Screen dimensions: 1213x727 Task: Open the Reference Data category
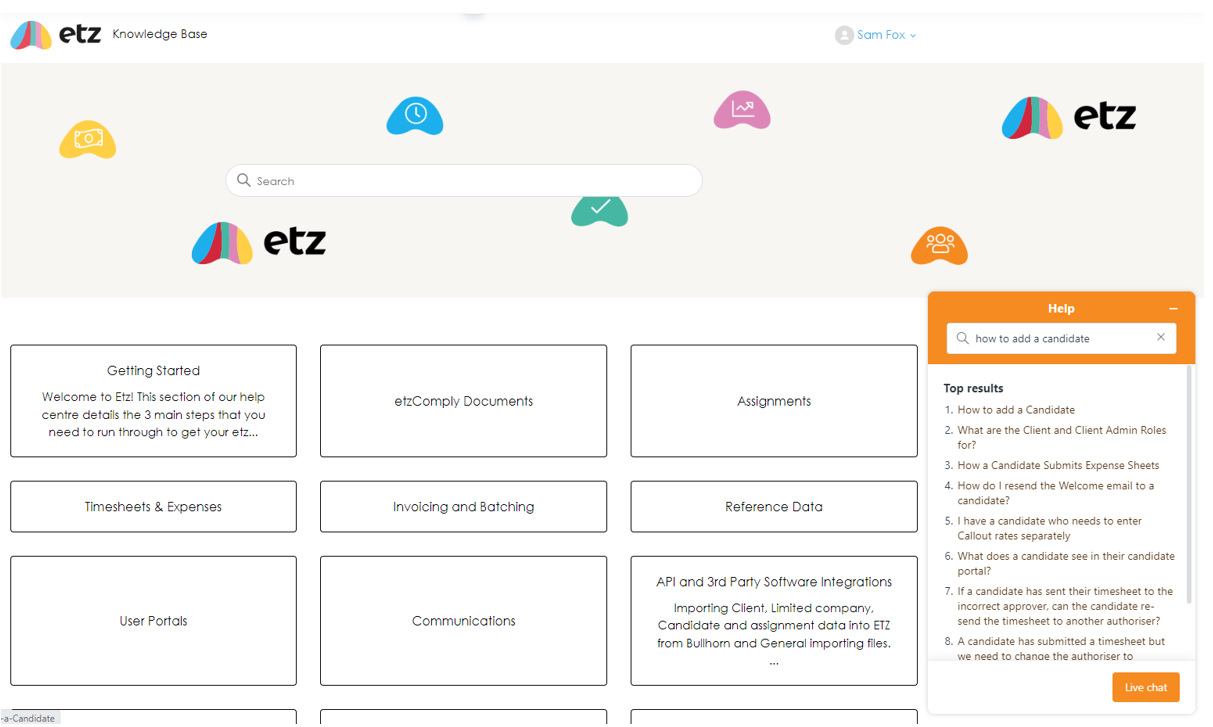pos(774,506)
